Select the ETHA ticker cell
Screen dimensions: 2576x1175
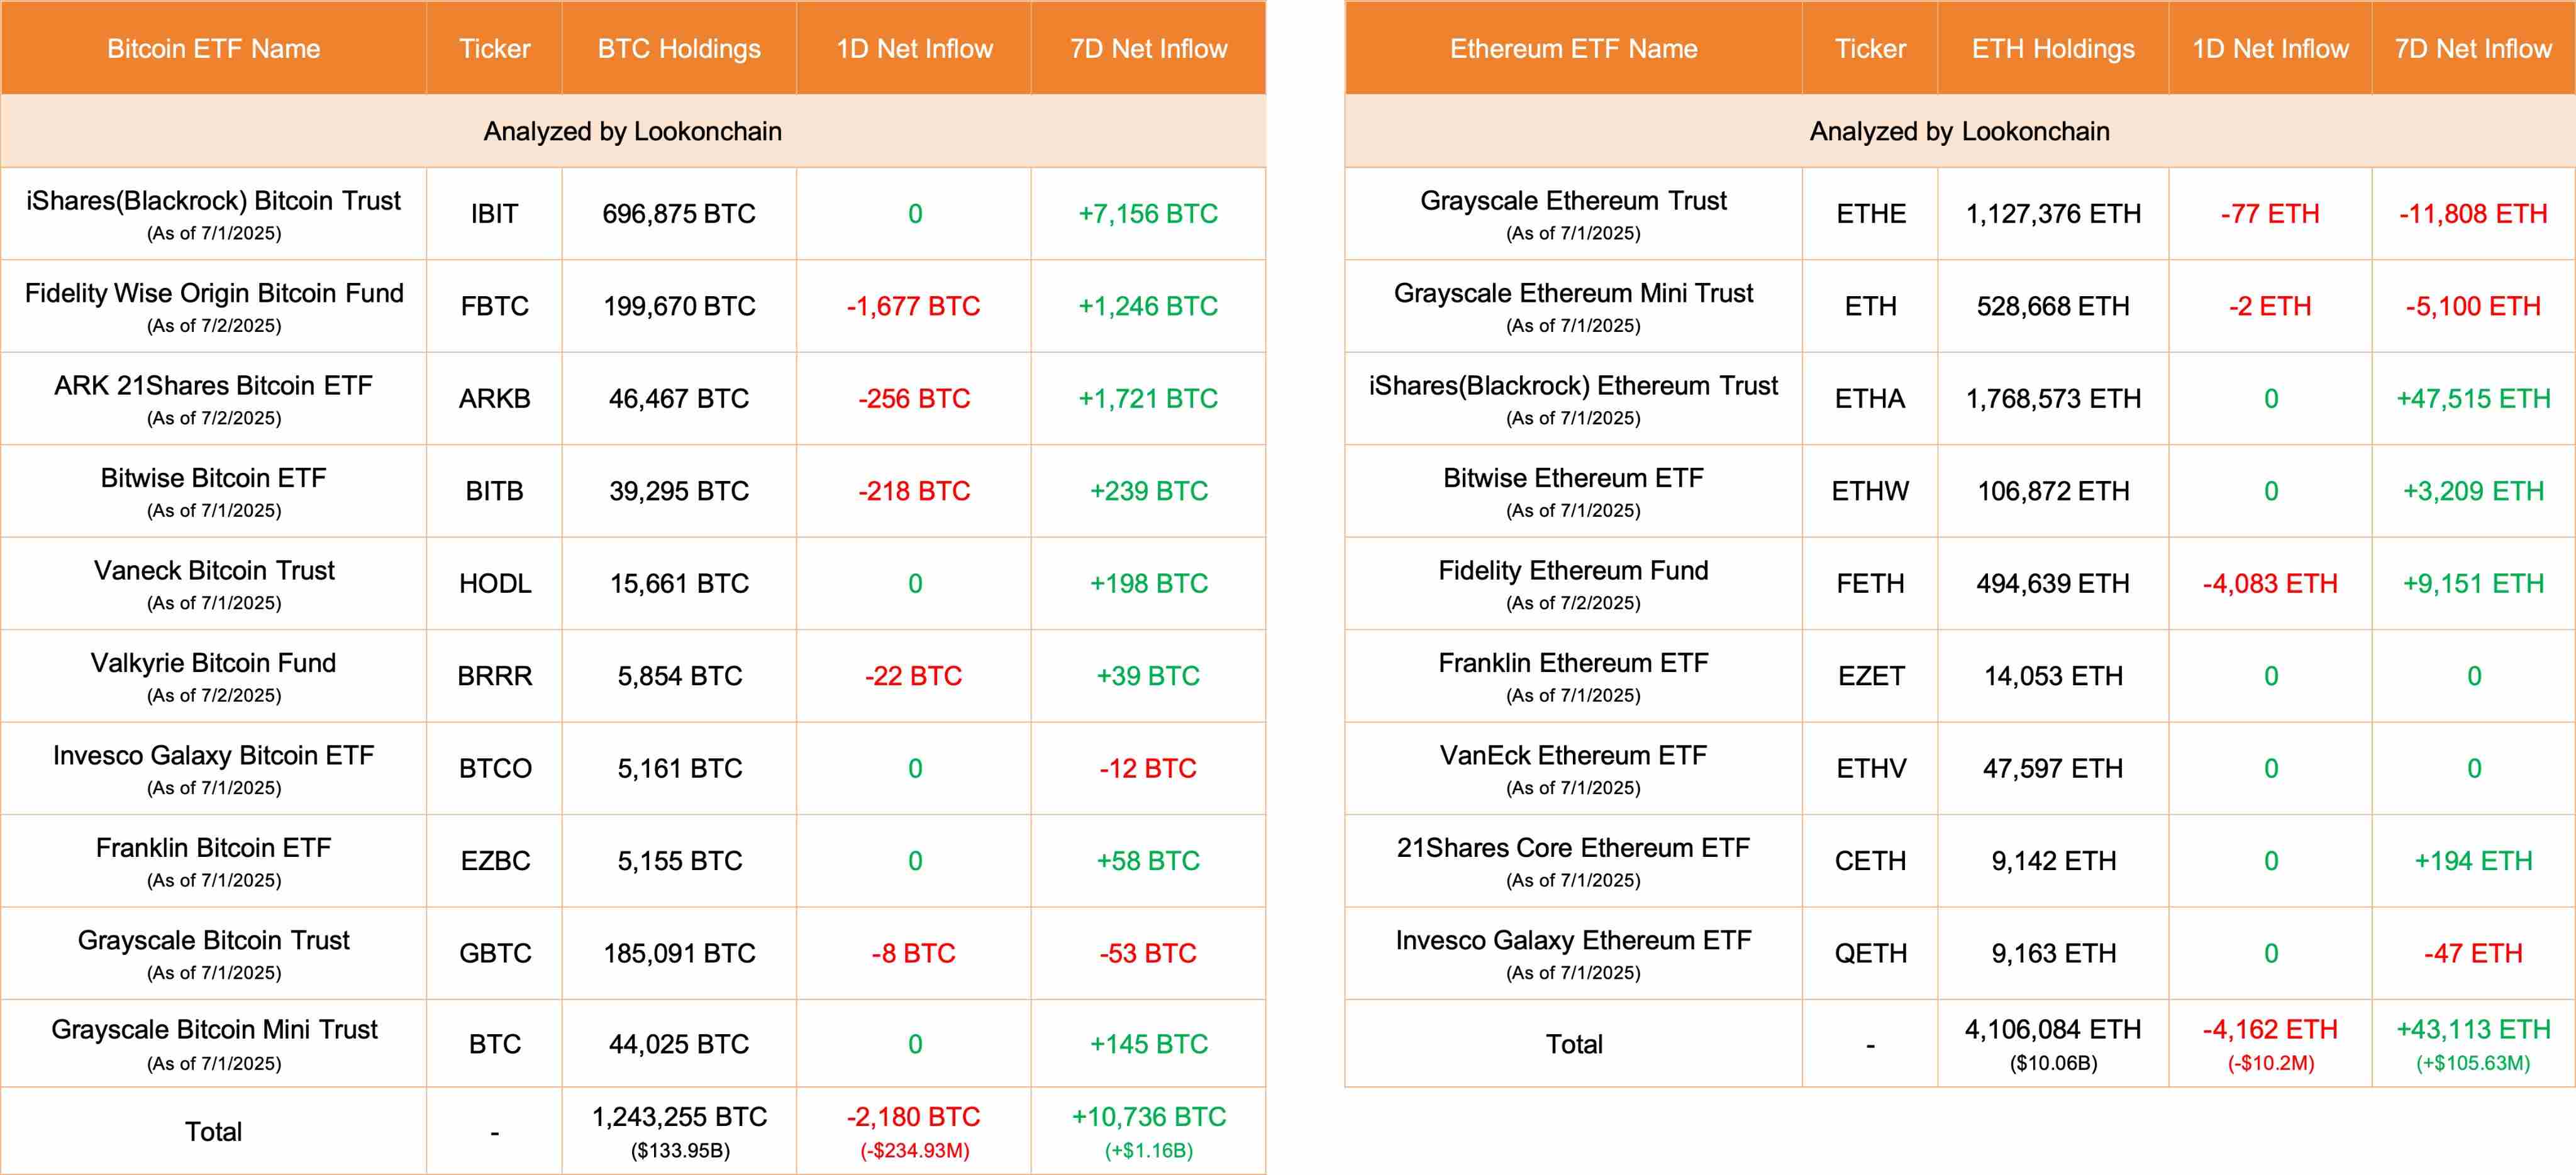point(1869,399)
